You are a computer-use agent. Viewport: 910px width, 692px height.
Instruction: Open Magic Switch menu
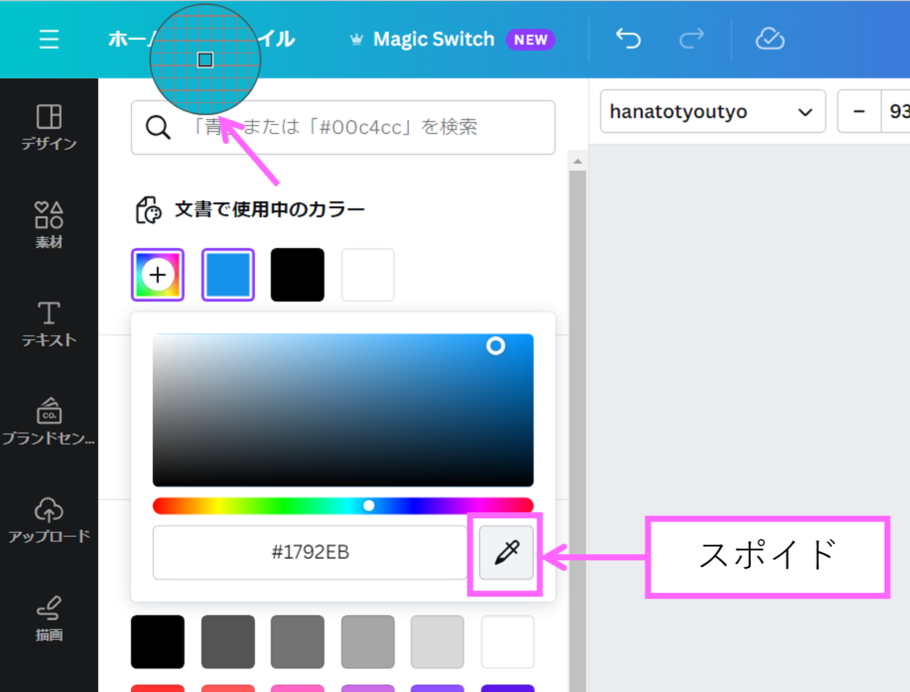(450, 39)
